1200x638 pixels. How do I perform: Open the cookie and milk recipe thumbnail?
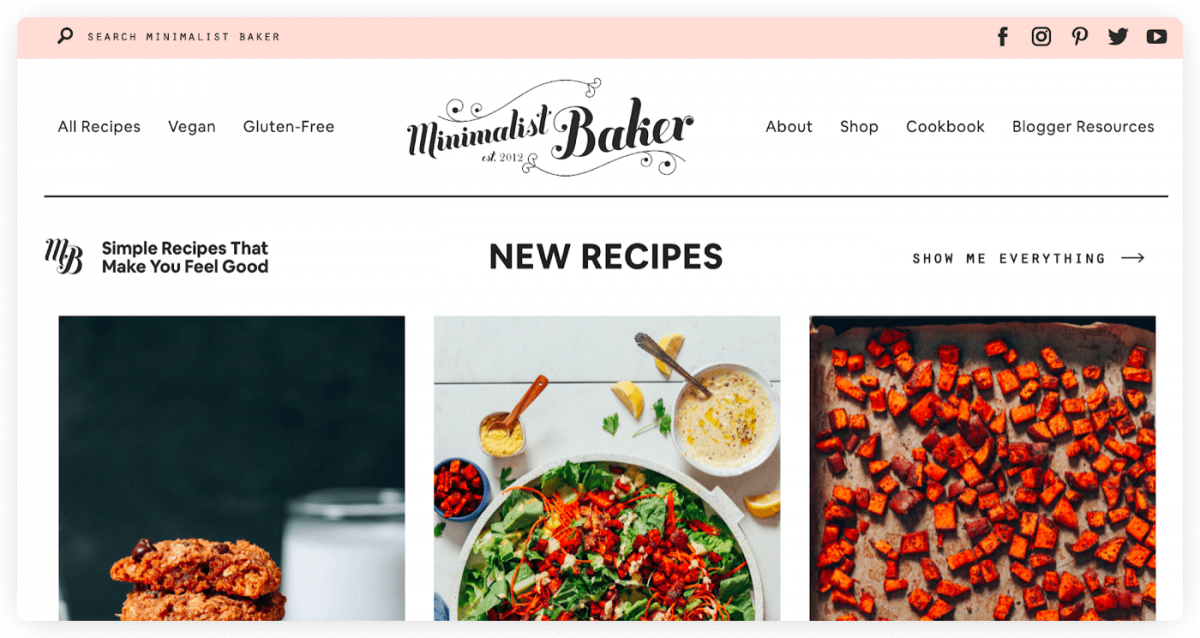pyautogui.click(x=232, y=468)
